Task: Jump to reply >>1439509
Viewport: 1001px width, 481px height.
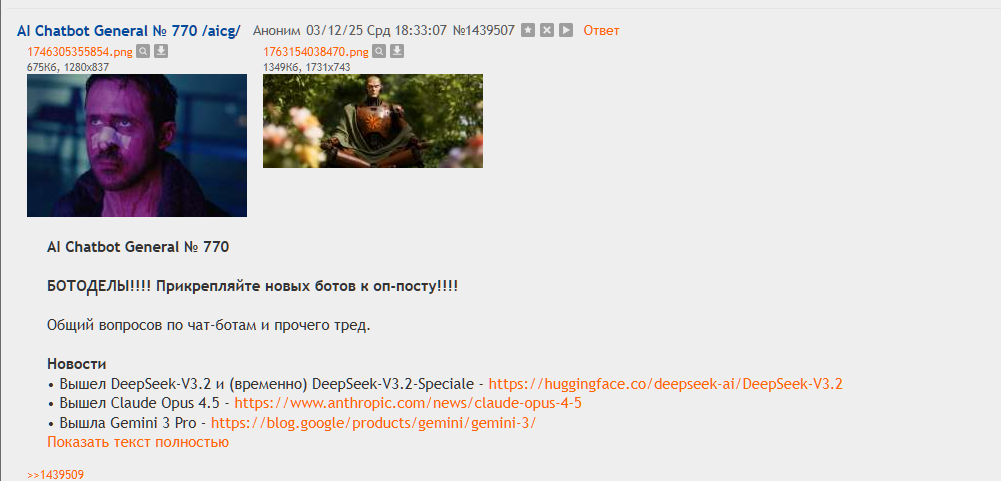Action: [x=55, y=475]
